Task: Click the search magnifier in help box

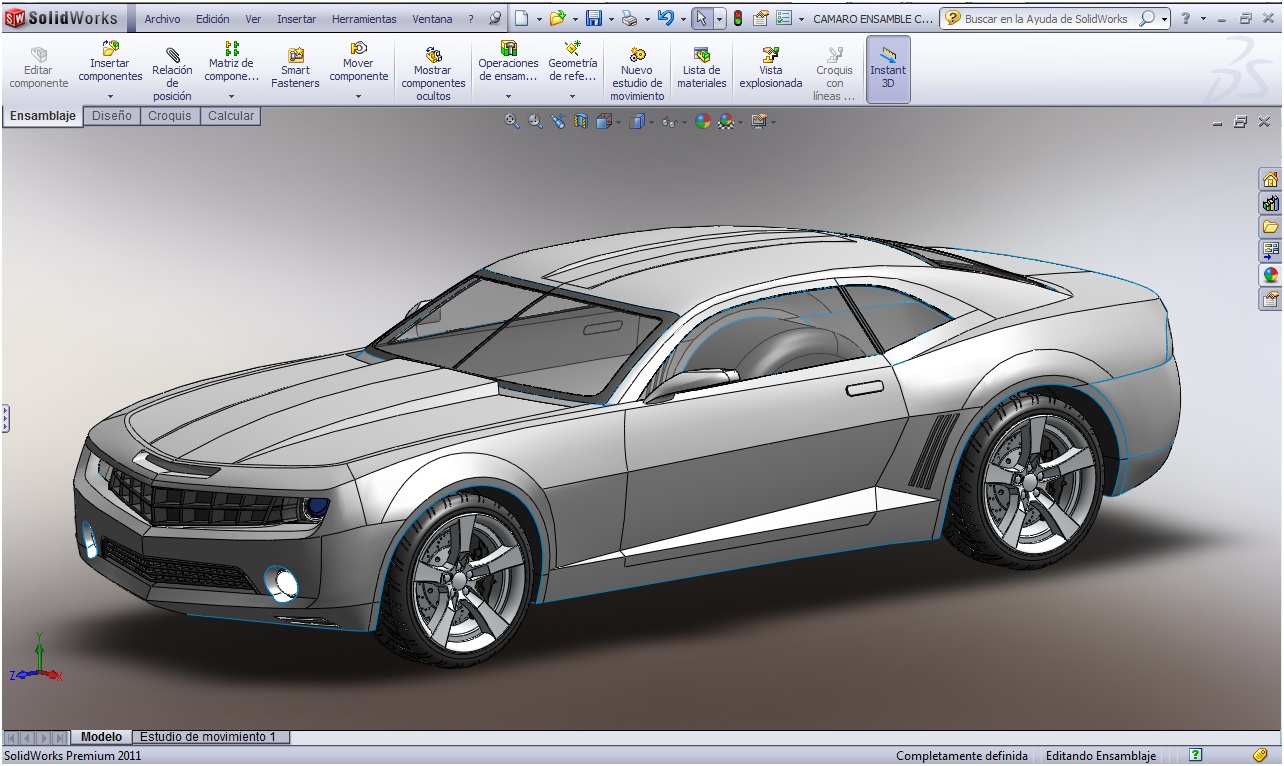Action: [1148, 18]
